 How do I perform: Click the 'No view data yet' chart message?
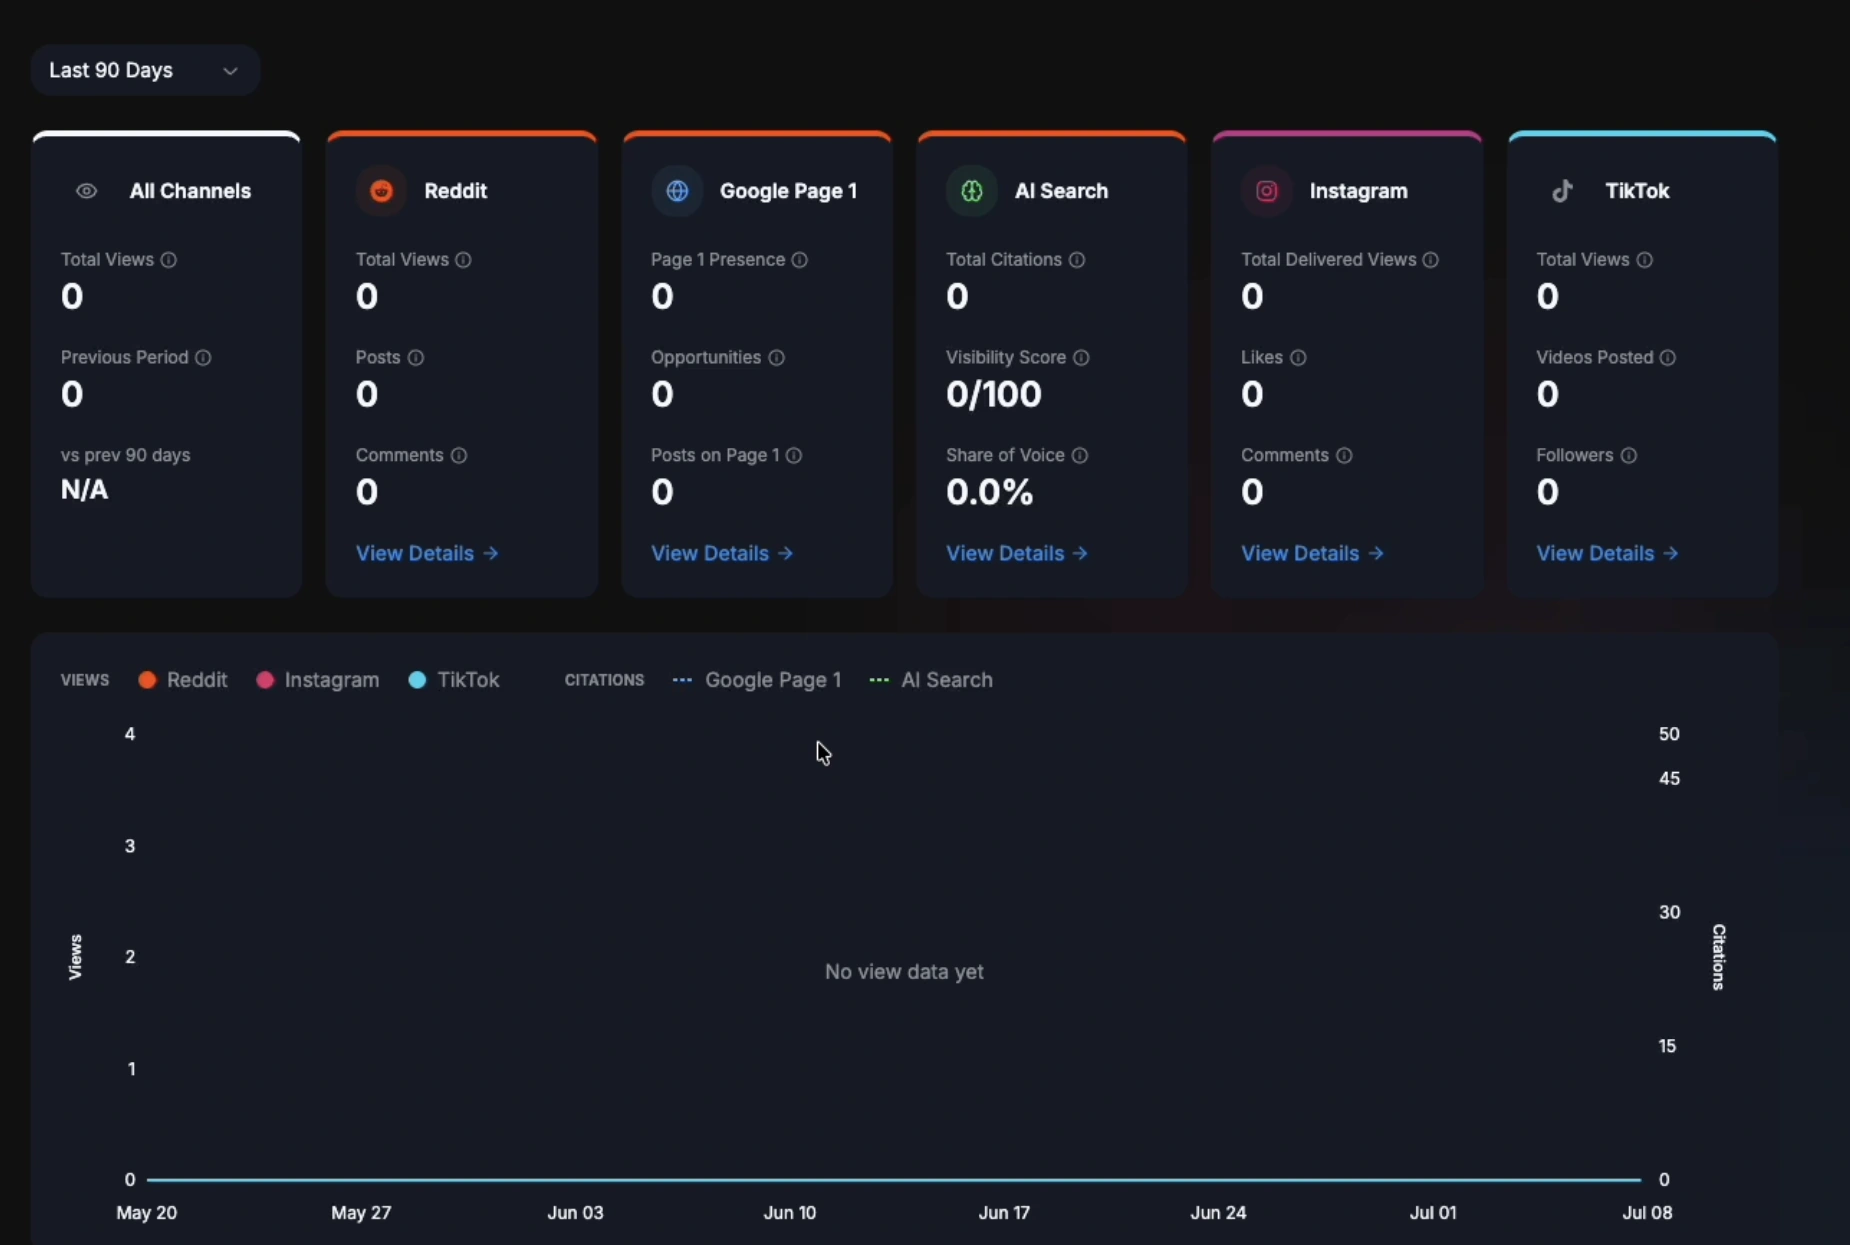(x=904, y=972)
